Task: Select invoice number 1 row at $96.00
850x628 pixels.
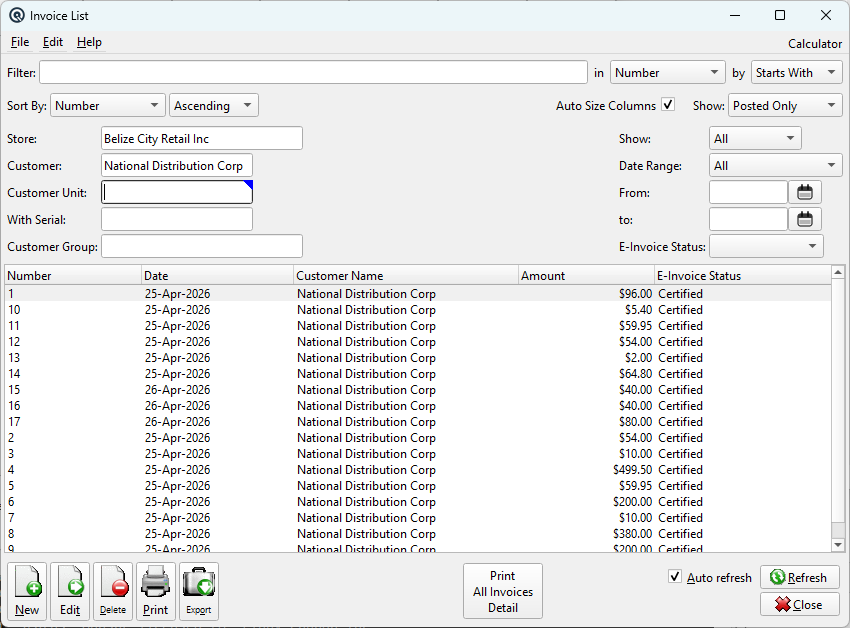Action: (417, 293)
